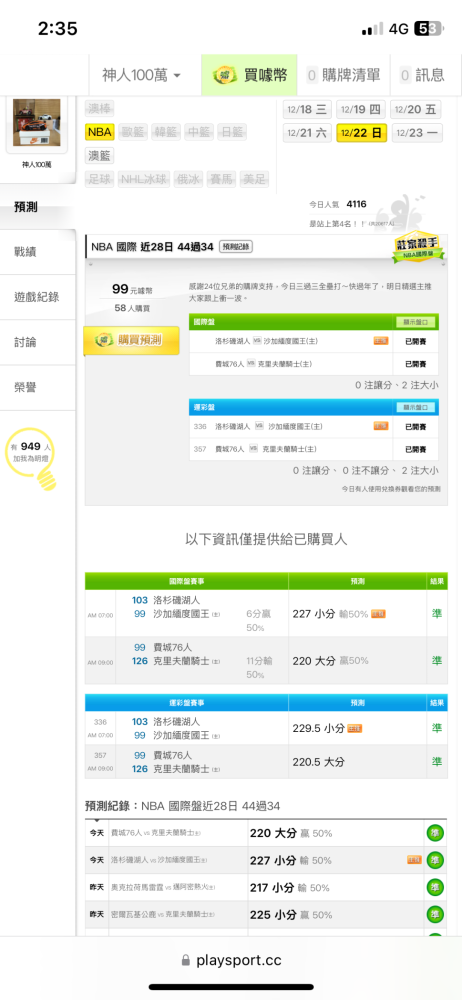Click 準 result for 220.5 大分
The width and height of the screenshot is (462, 1000).
point(436,761)
